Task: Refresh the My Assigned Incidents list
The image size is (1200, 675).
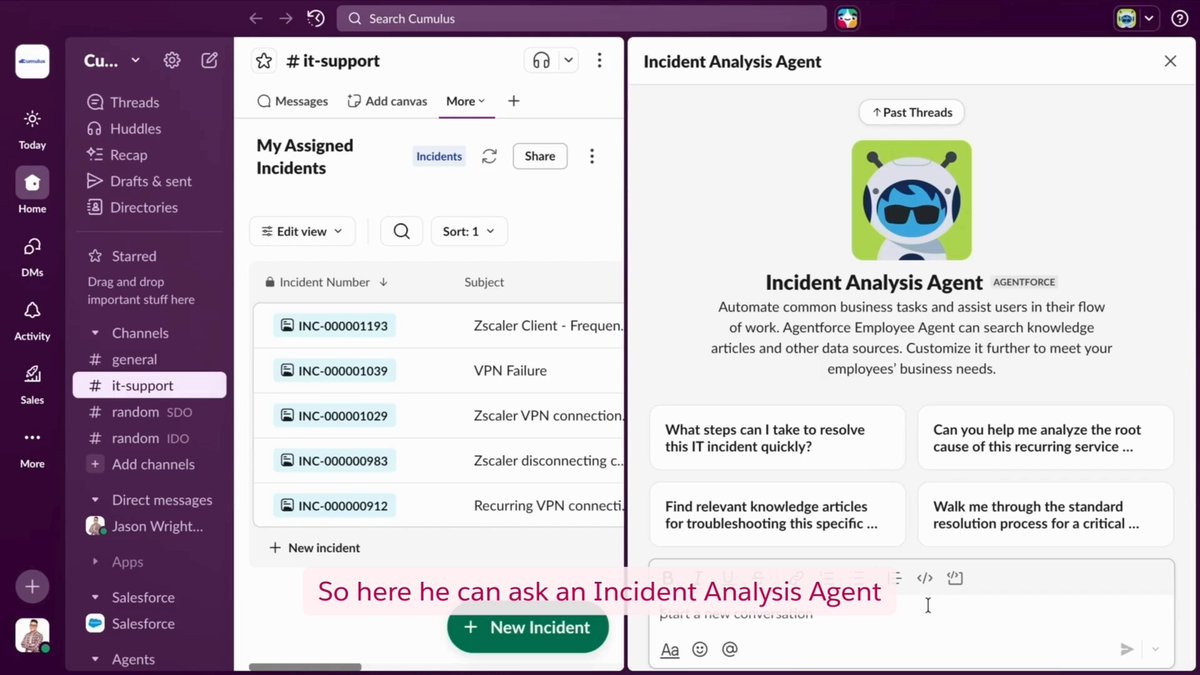Action: click(489, 156)
